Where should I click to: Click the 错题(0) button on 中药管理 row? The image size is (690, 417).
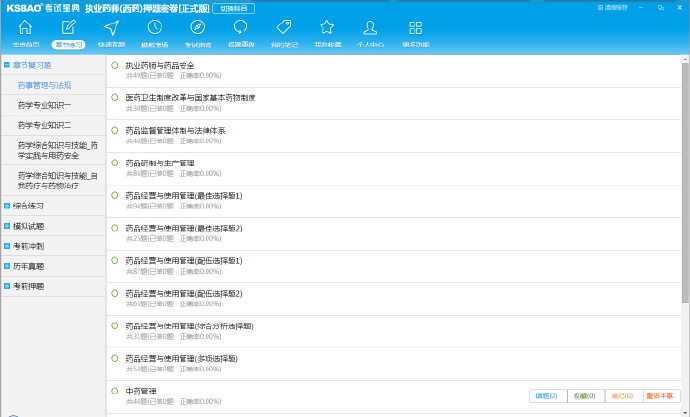(x=546, y=396)
